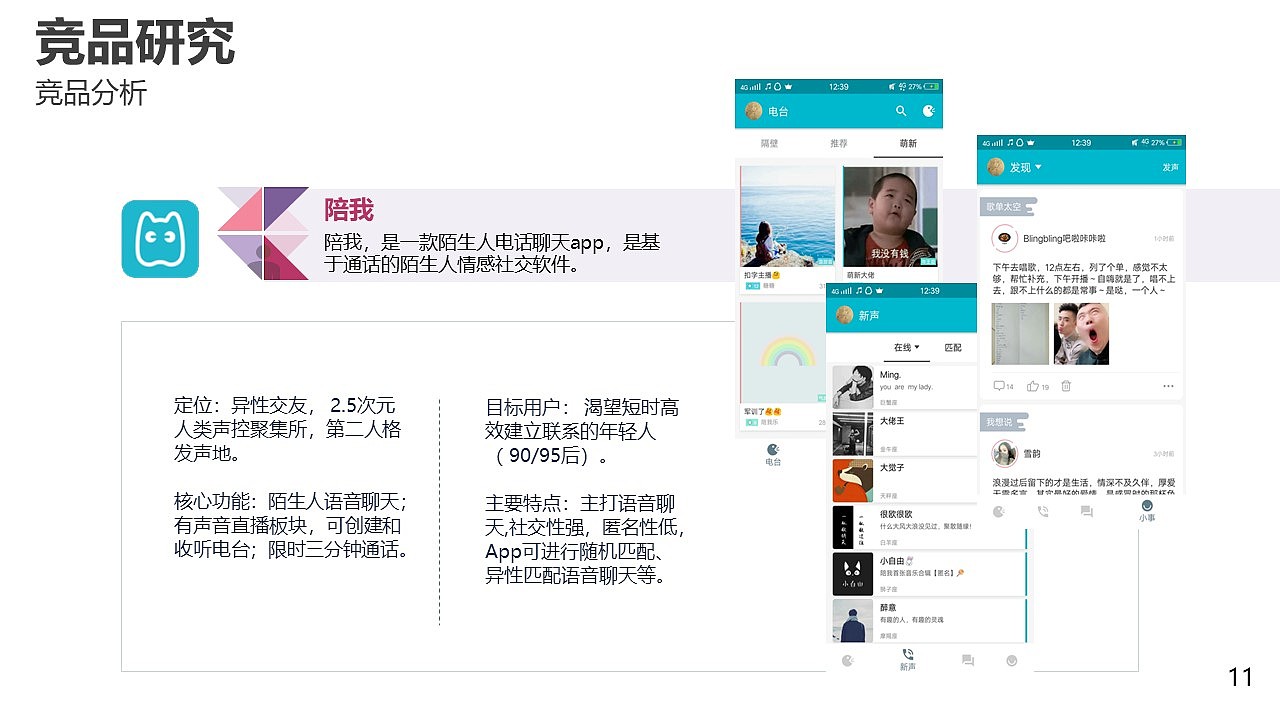The width and height of the screenshot is (1280, 720).
Task: Open three-dot more menu on Blingbling post
Action: (1168, 386)
